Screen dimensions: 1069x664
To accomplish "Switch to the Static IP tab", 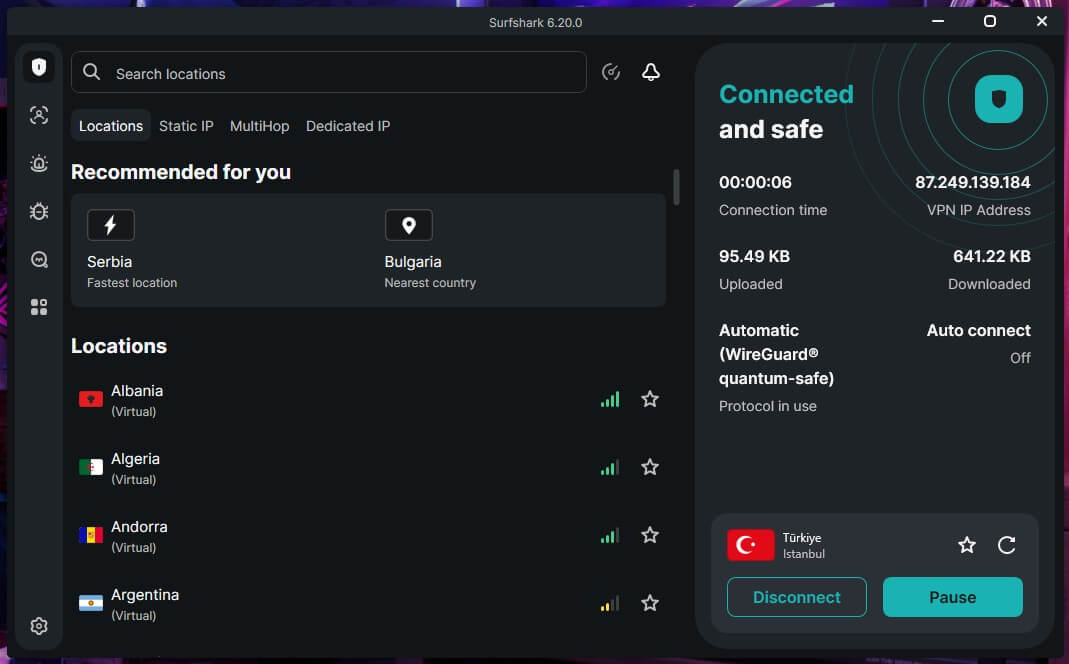I will (186, 126).
